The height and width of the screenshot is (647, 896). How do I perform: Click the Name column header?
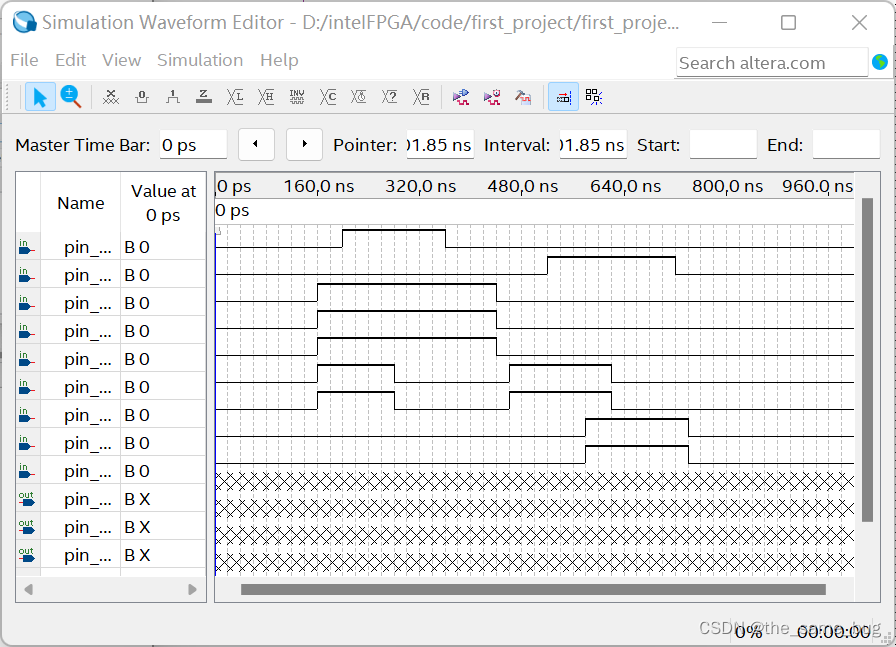81,203
